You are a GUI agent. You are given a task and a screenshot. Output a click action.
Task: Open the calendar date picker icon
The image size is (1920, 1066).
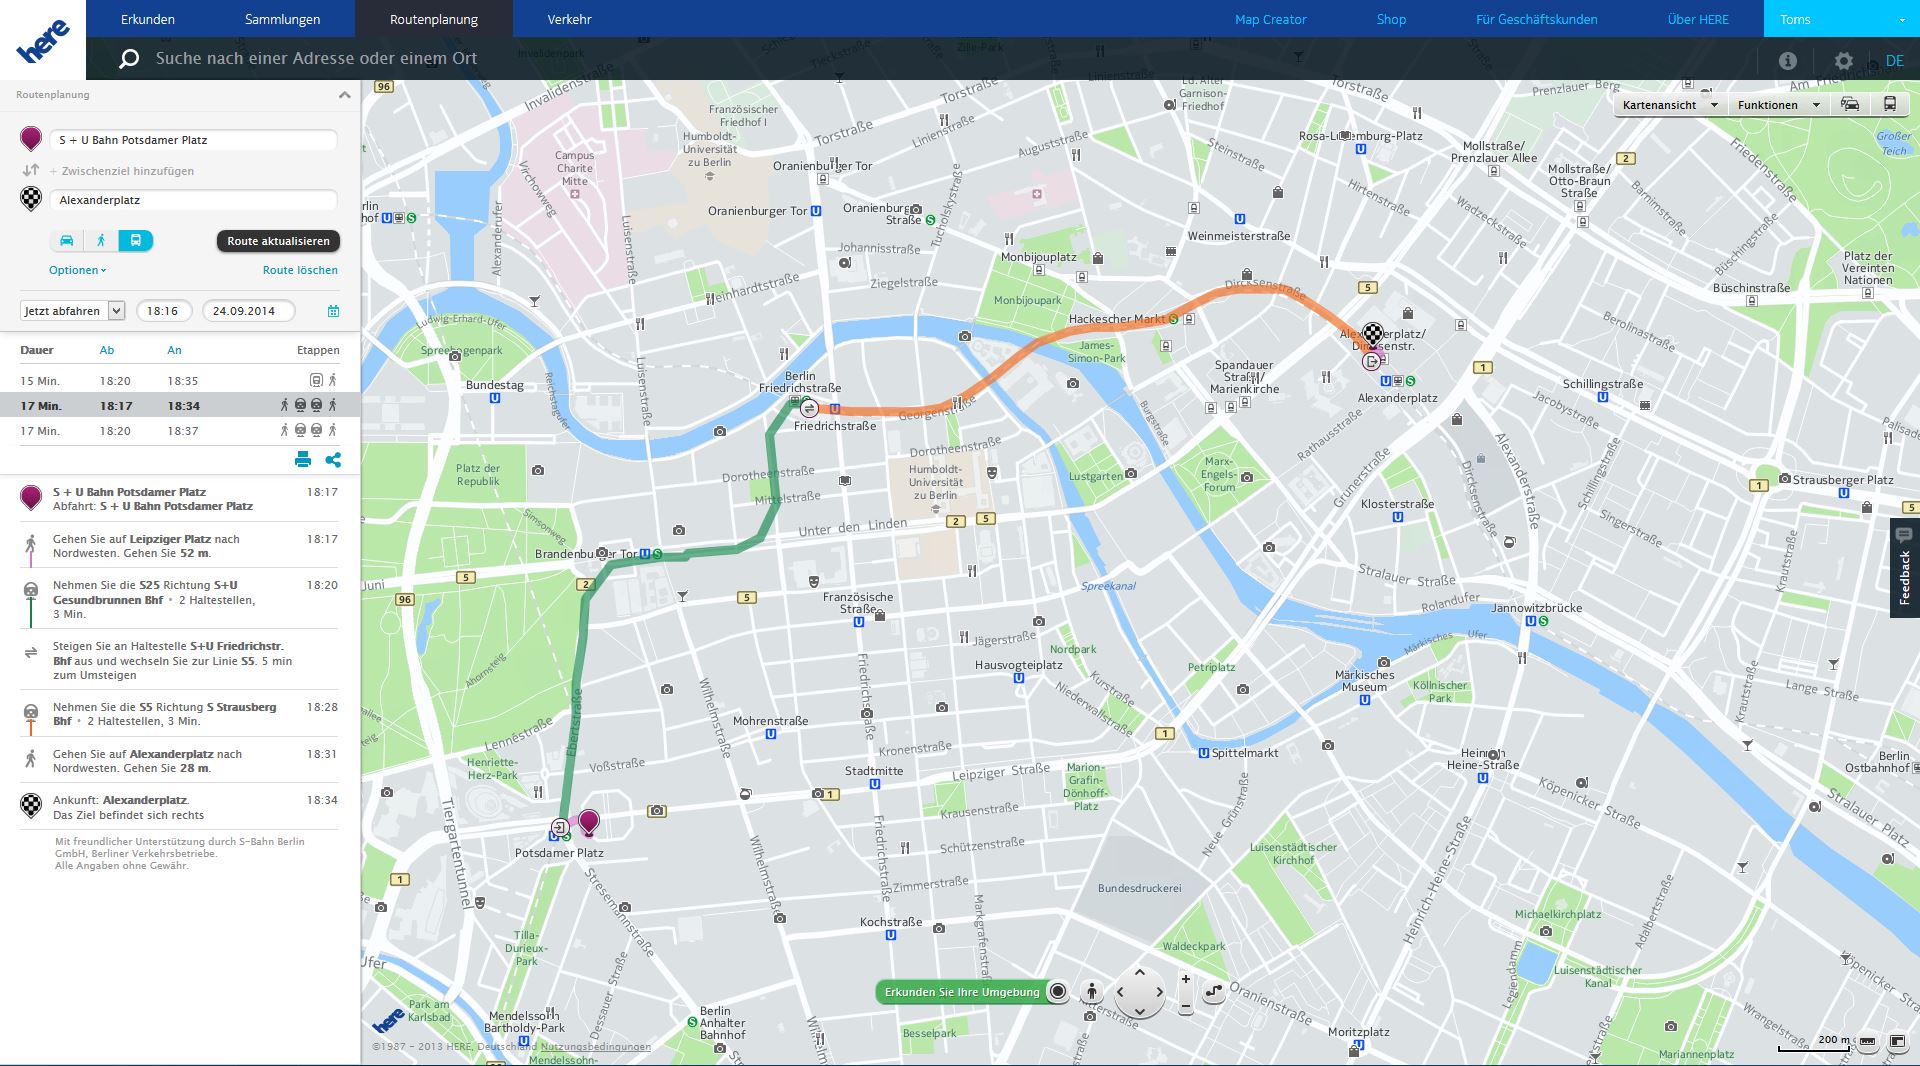[333, 311]
